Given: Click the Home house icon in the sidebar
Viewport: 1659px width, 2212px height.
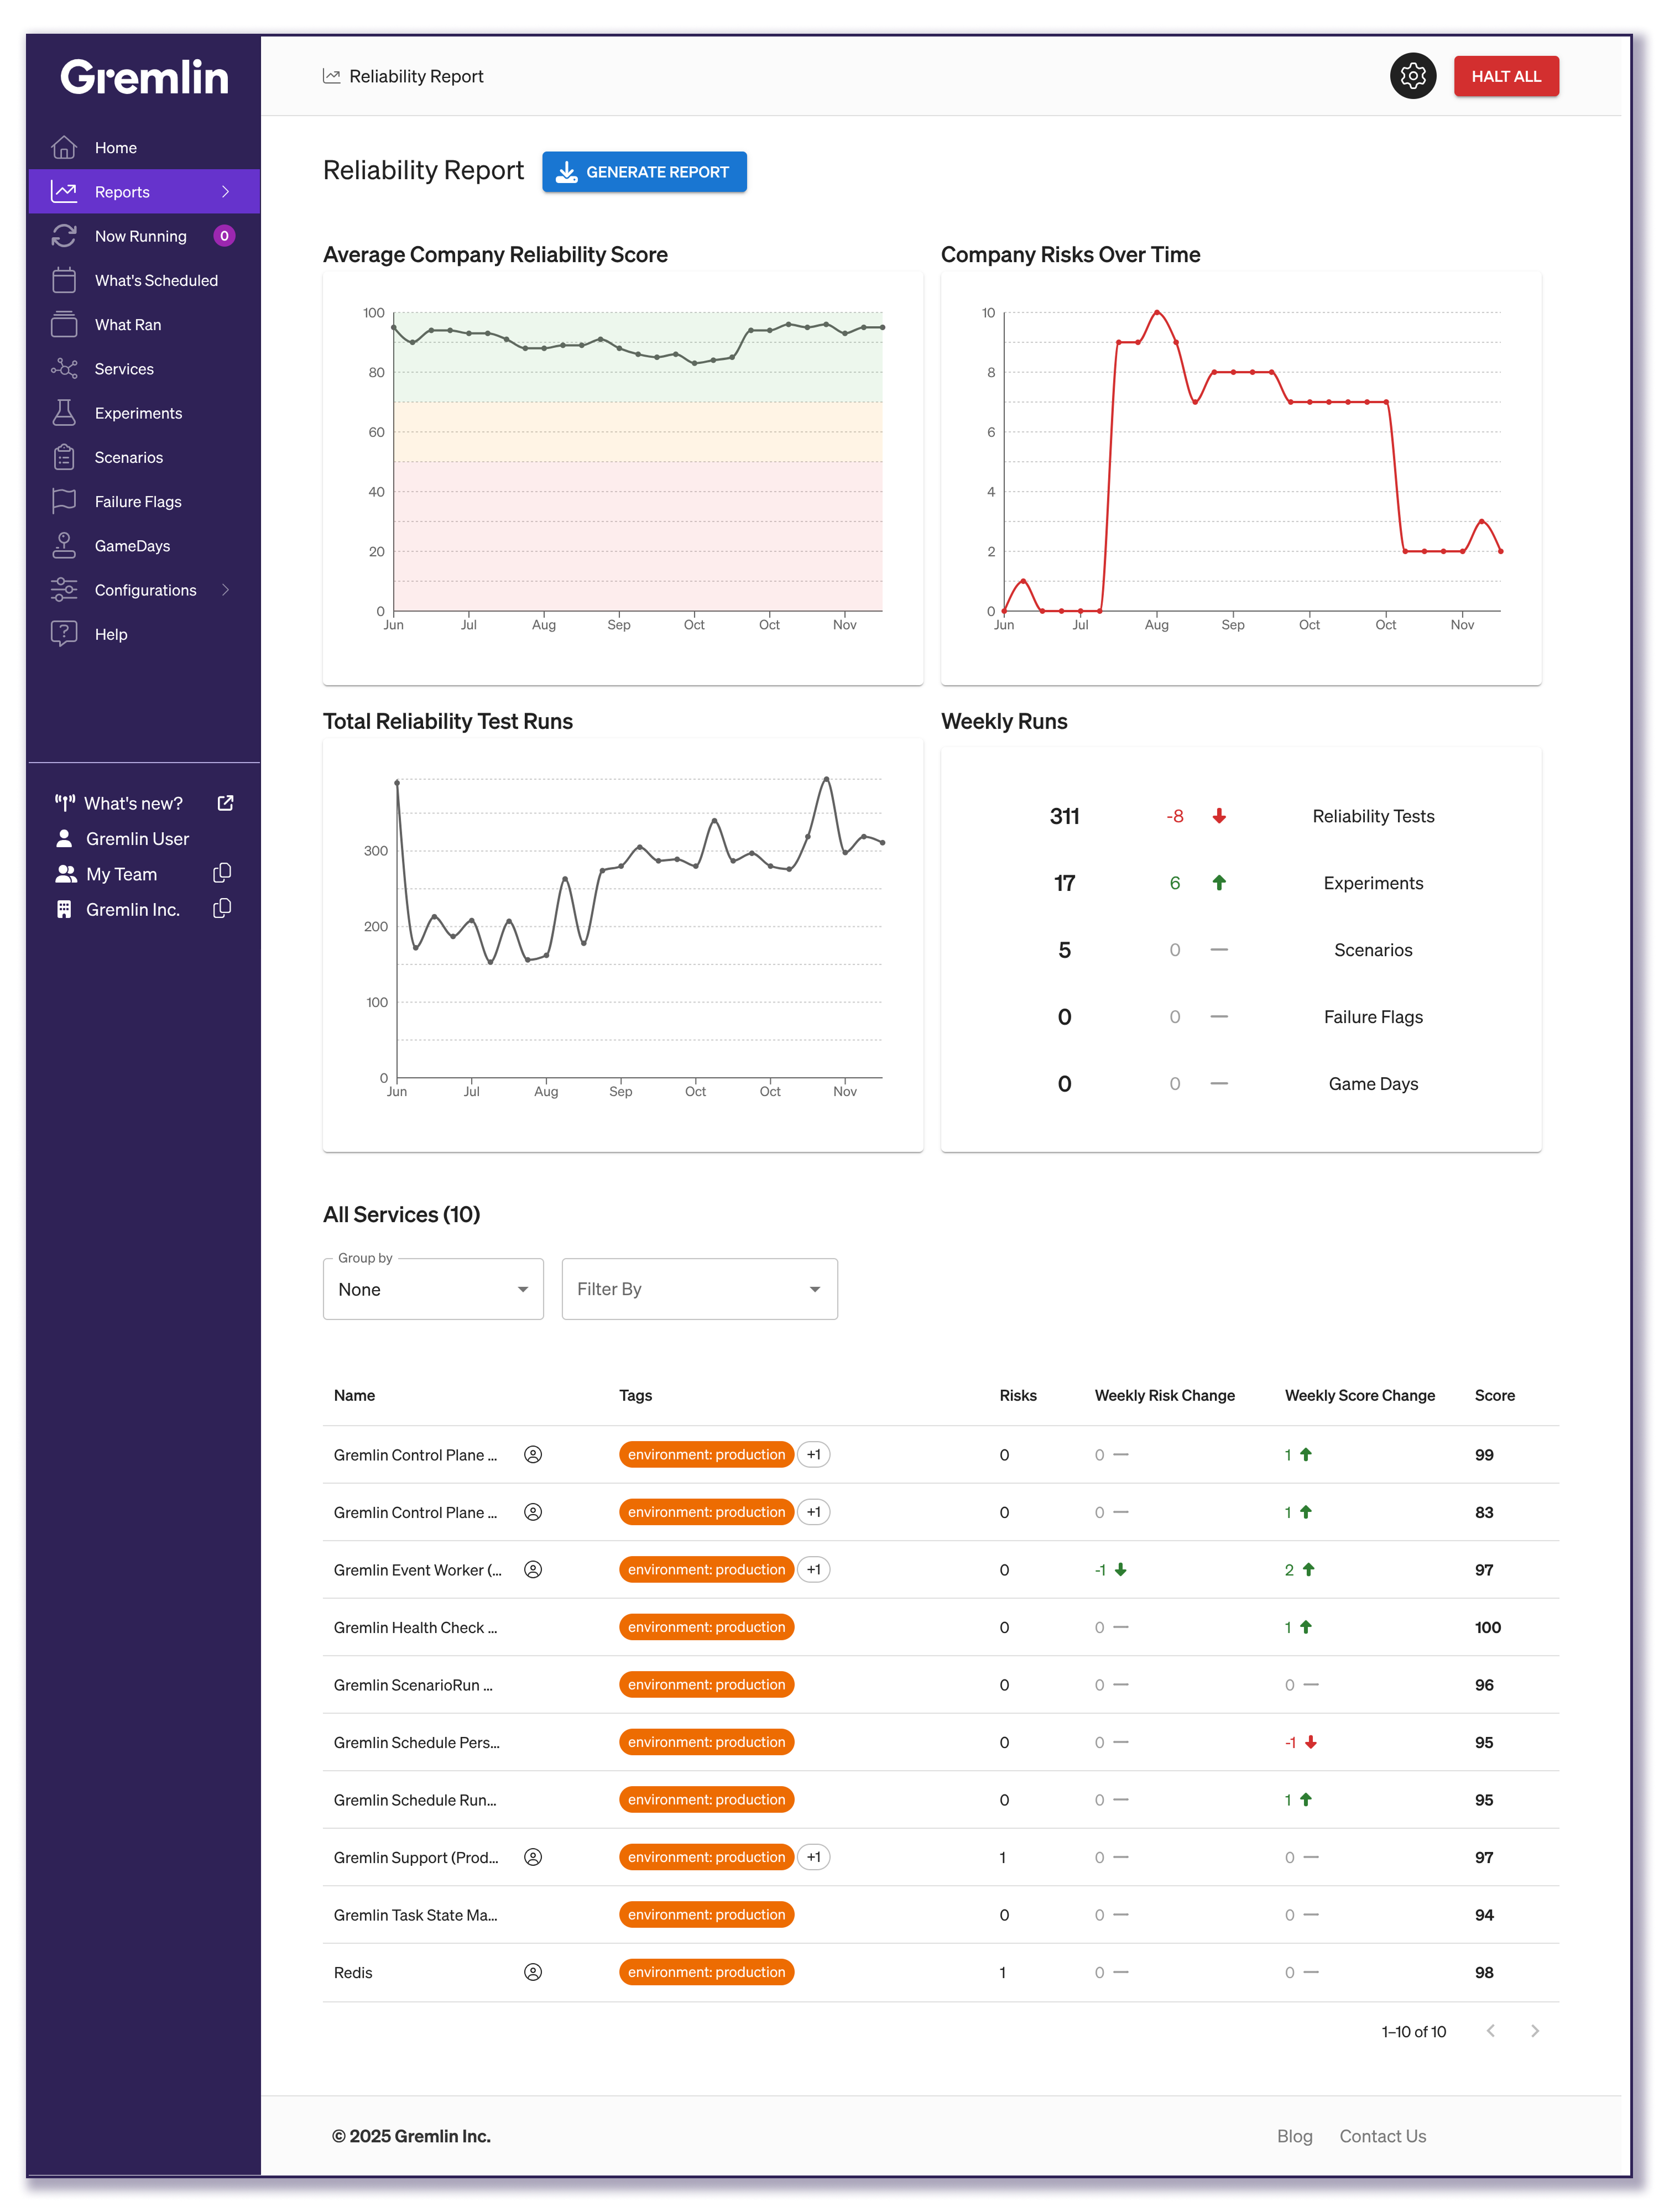Looking at the screenshot, I should pos(64,148).
